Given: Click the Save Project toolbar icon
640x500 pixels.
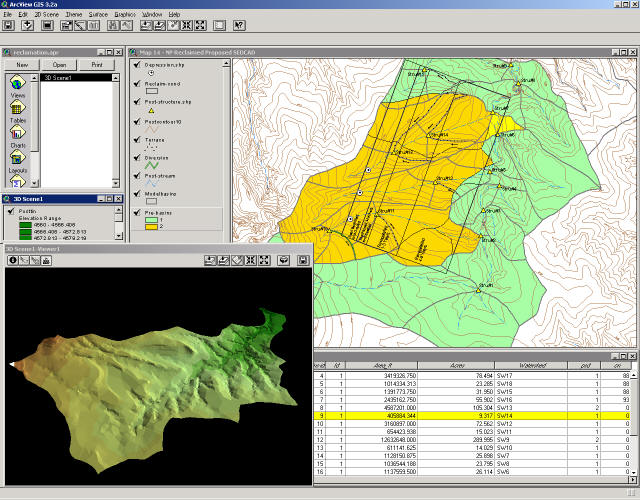Looking at the screenshot, I should (x=9, y=25).
